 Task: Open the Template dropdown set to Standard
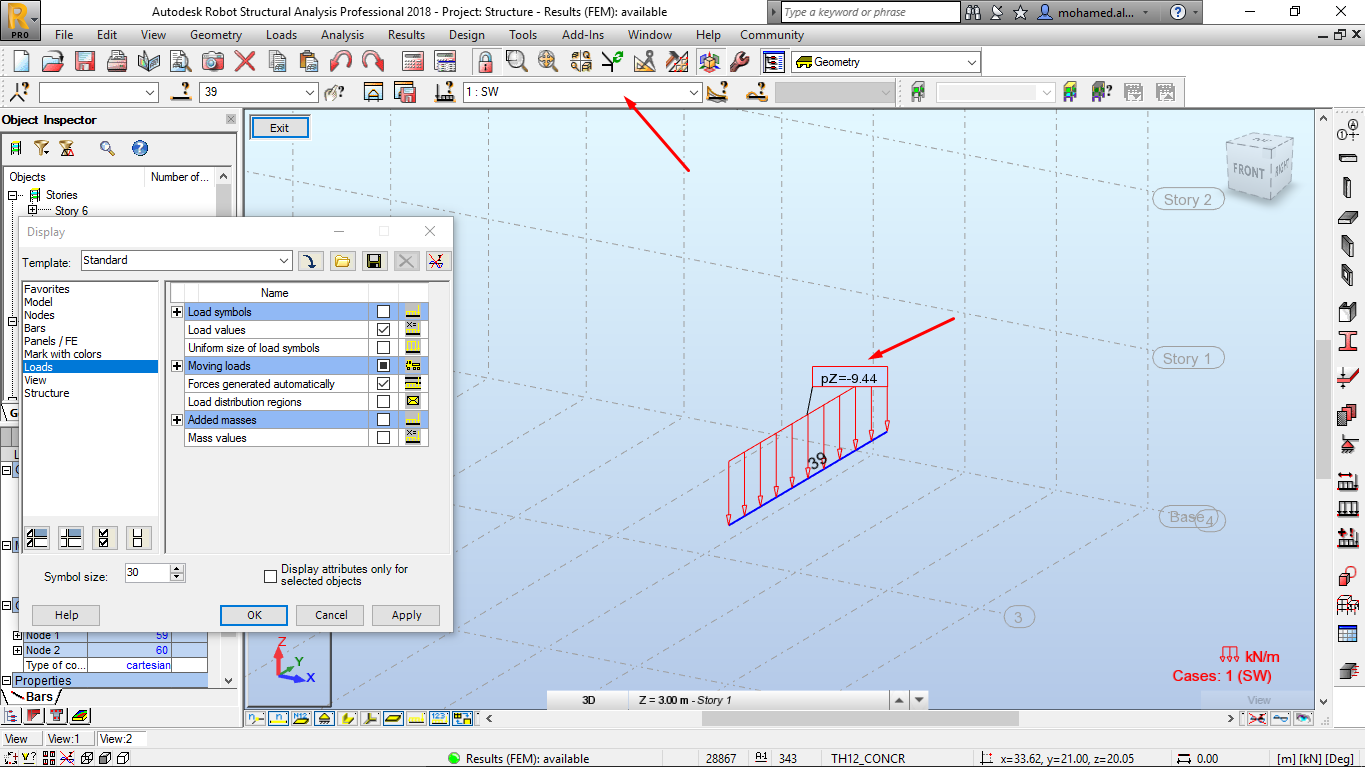point(284,261)
